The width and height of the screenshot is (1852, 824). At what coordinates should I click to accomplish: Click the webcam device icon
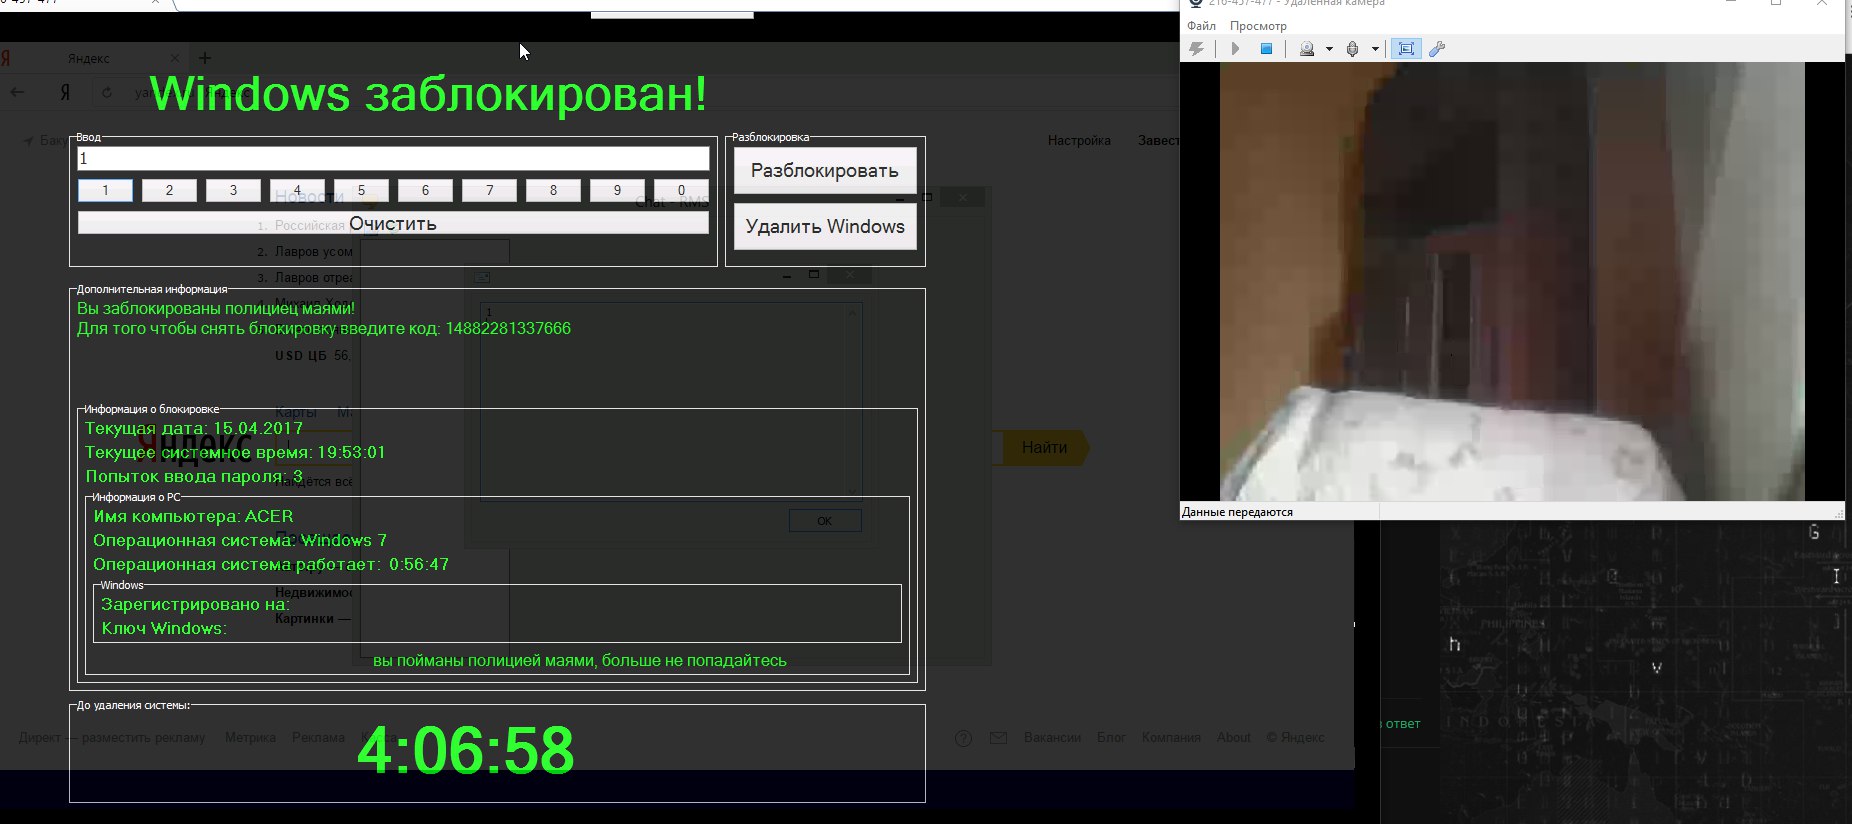1307,49
